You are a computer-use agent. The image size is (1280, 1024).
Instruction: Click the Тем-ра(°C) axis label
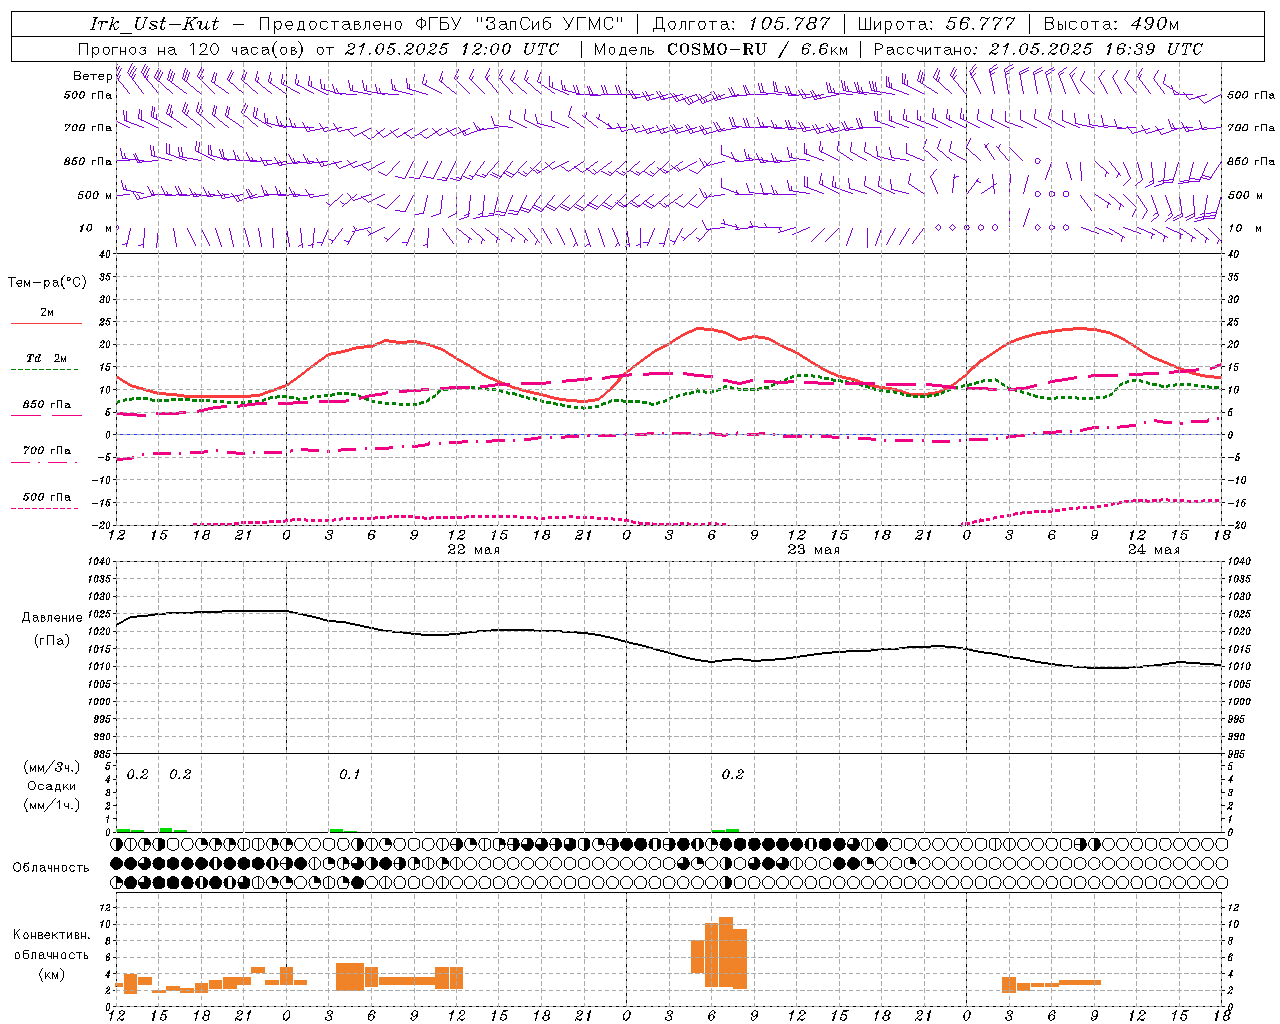click(47, 283)
